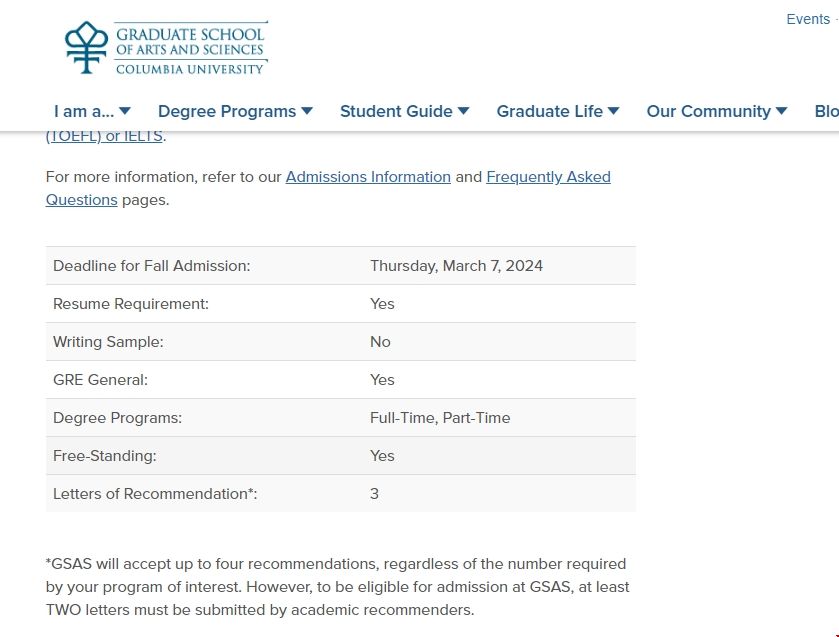839x637 pixels.
Task: Open the Our Community menu label
Action: click(x=708, y=111)
